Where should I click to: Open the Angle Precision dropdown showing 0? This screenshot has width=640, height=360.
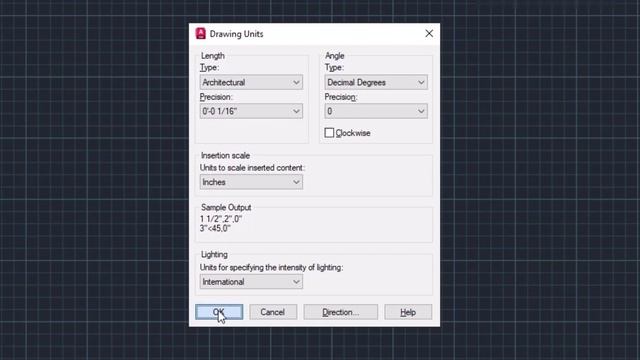click(x=376, y=111)
